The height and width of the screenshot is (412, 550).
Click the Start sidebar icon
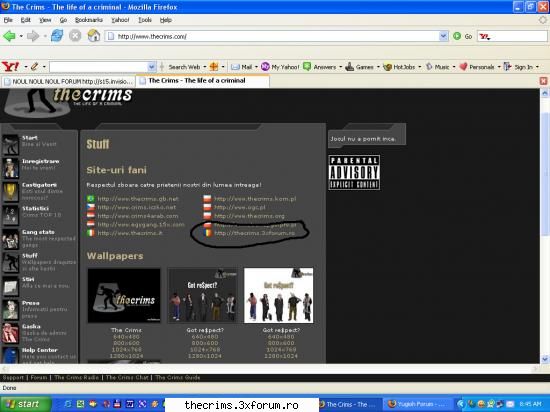click(x=11, y=144)
